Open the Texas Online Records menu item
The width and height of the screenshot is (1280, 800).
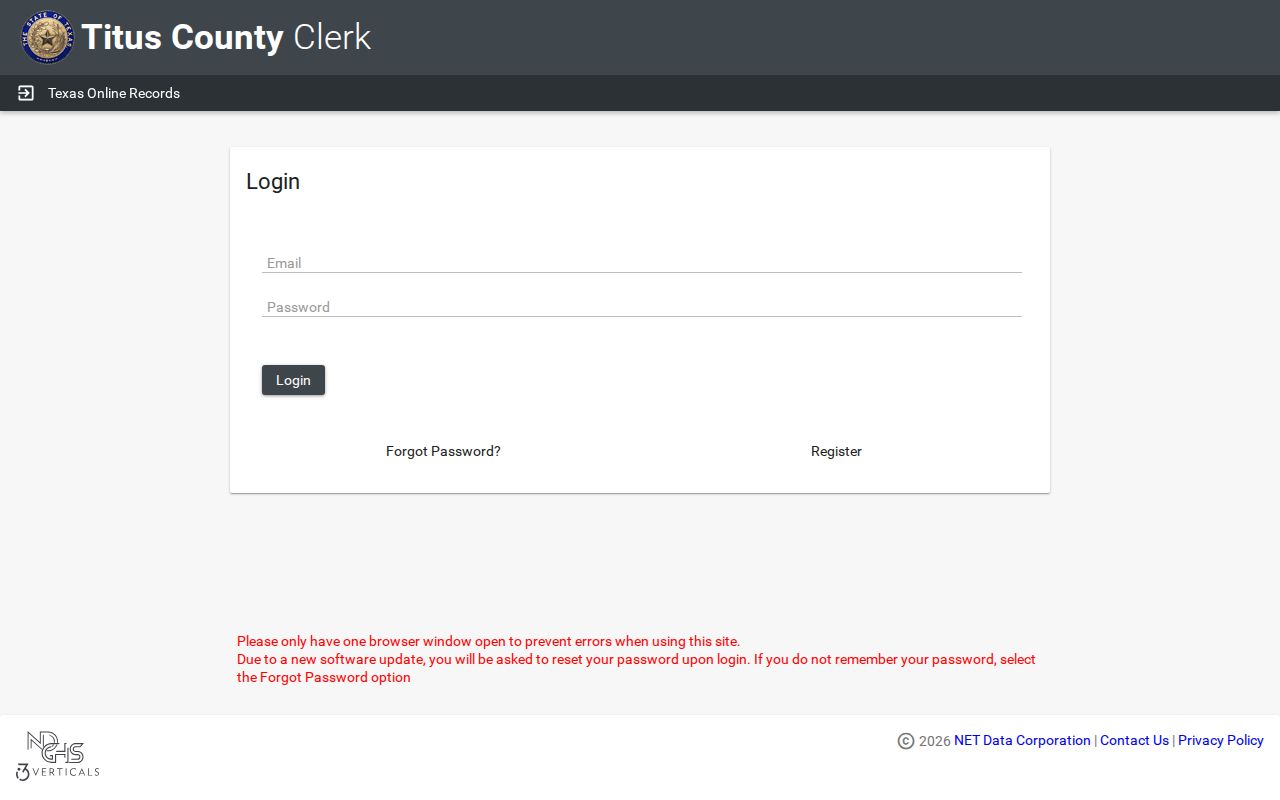click(114, 93)
